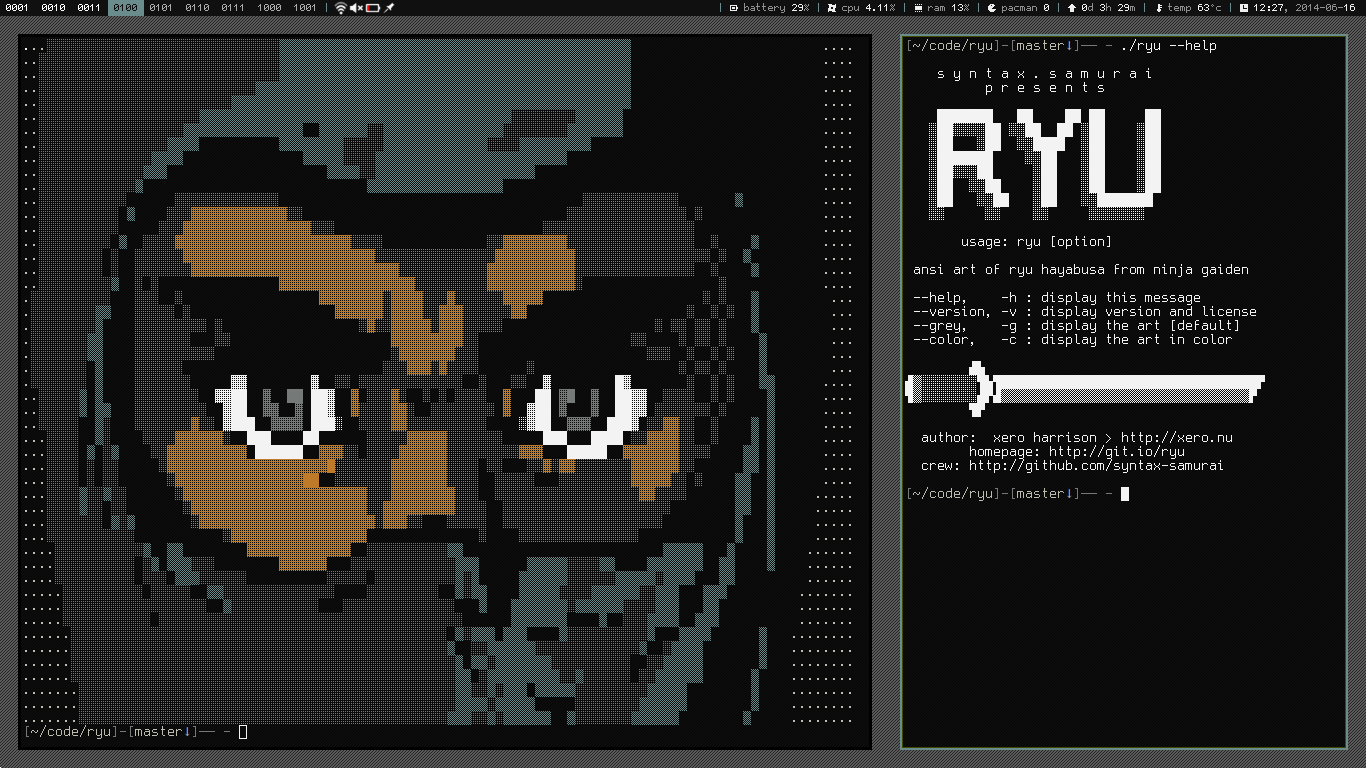Viewport: 1366px width, 768px height.
Task: Switch to workspace 0101
Action: point(161,8)
